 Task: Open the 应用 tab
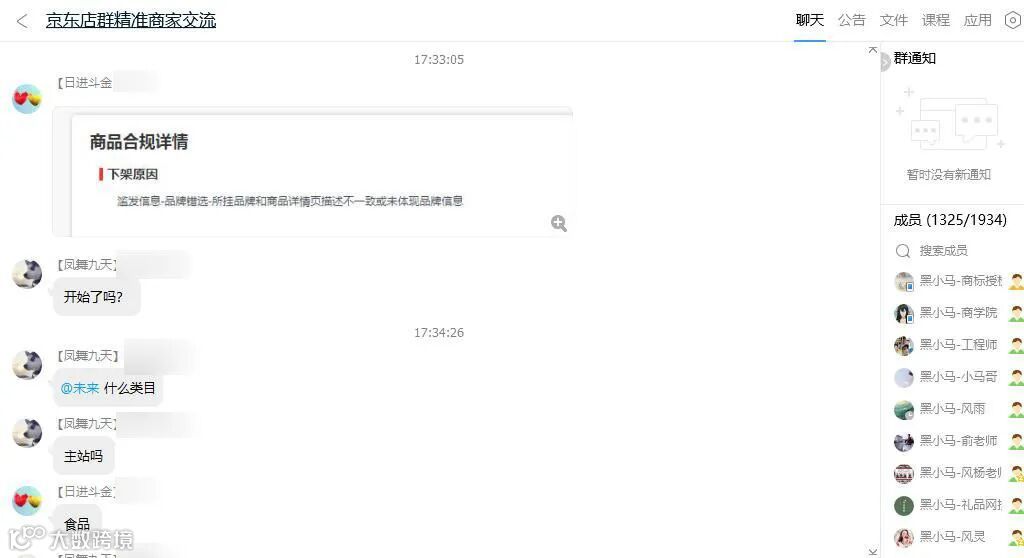coord(978,20)
